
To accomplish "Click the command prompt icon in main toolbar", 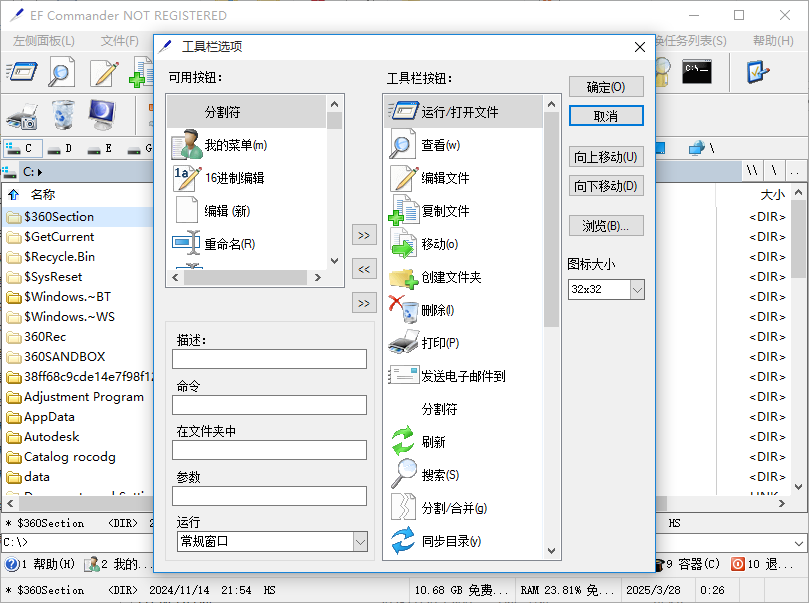I will pos(697,72).
